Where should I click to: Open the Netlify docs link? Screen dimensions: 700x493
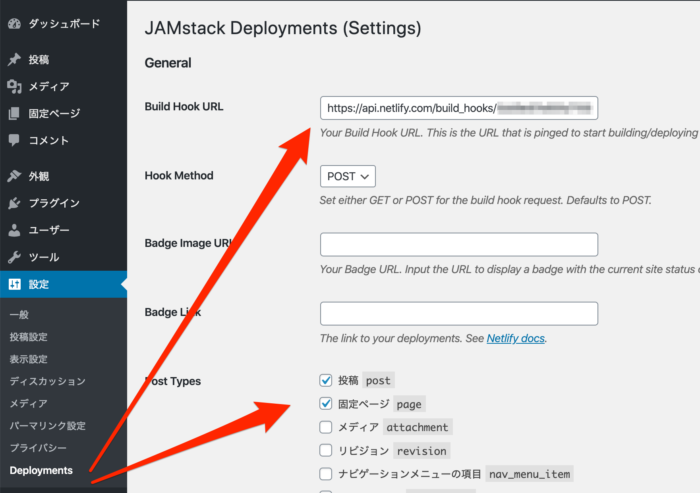(x=515, y=339)
